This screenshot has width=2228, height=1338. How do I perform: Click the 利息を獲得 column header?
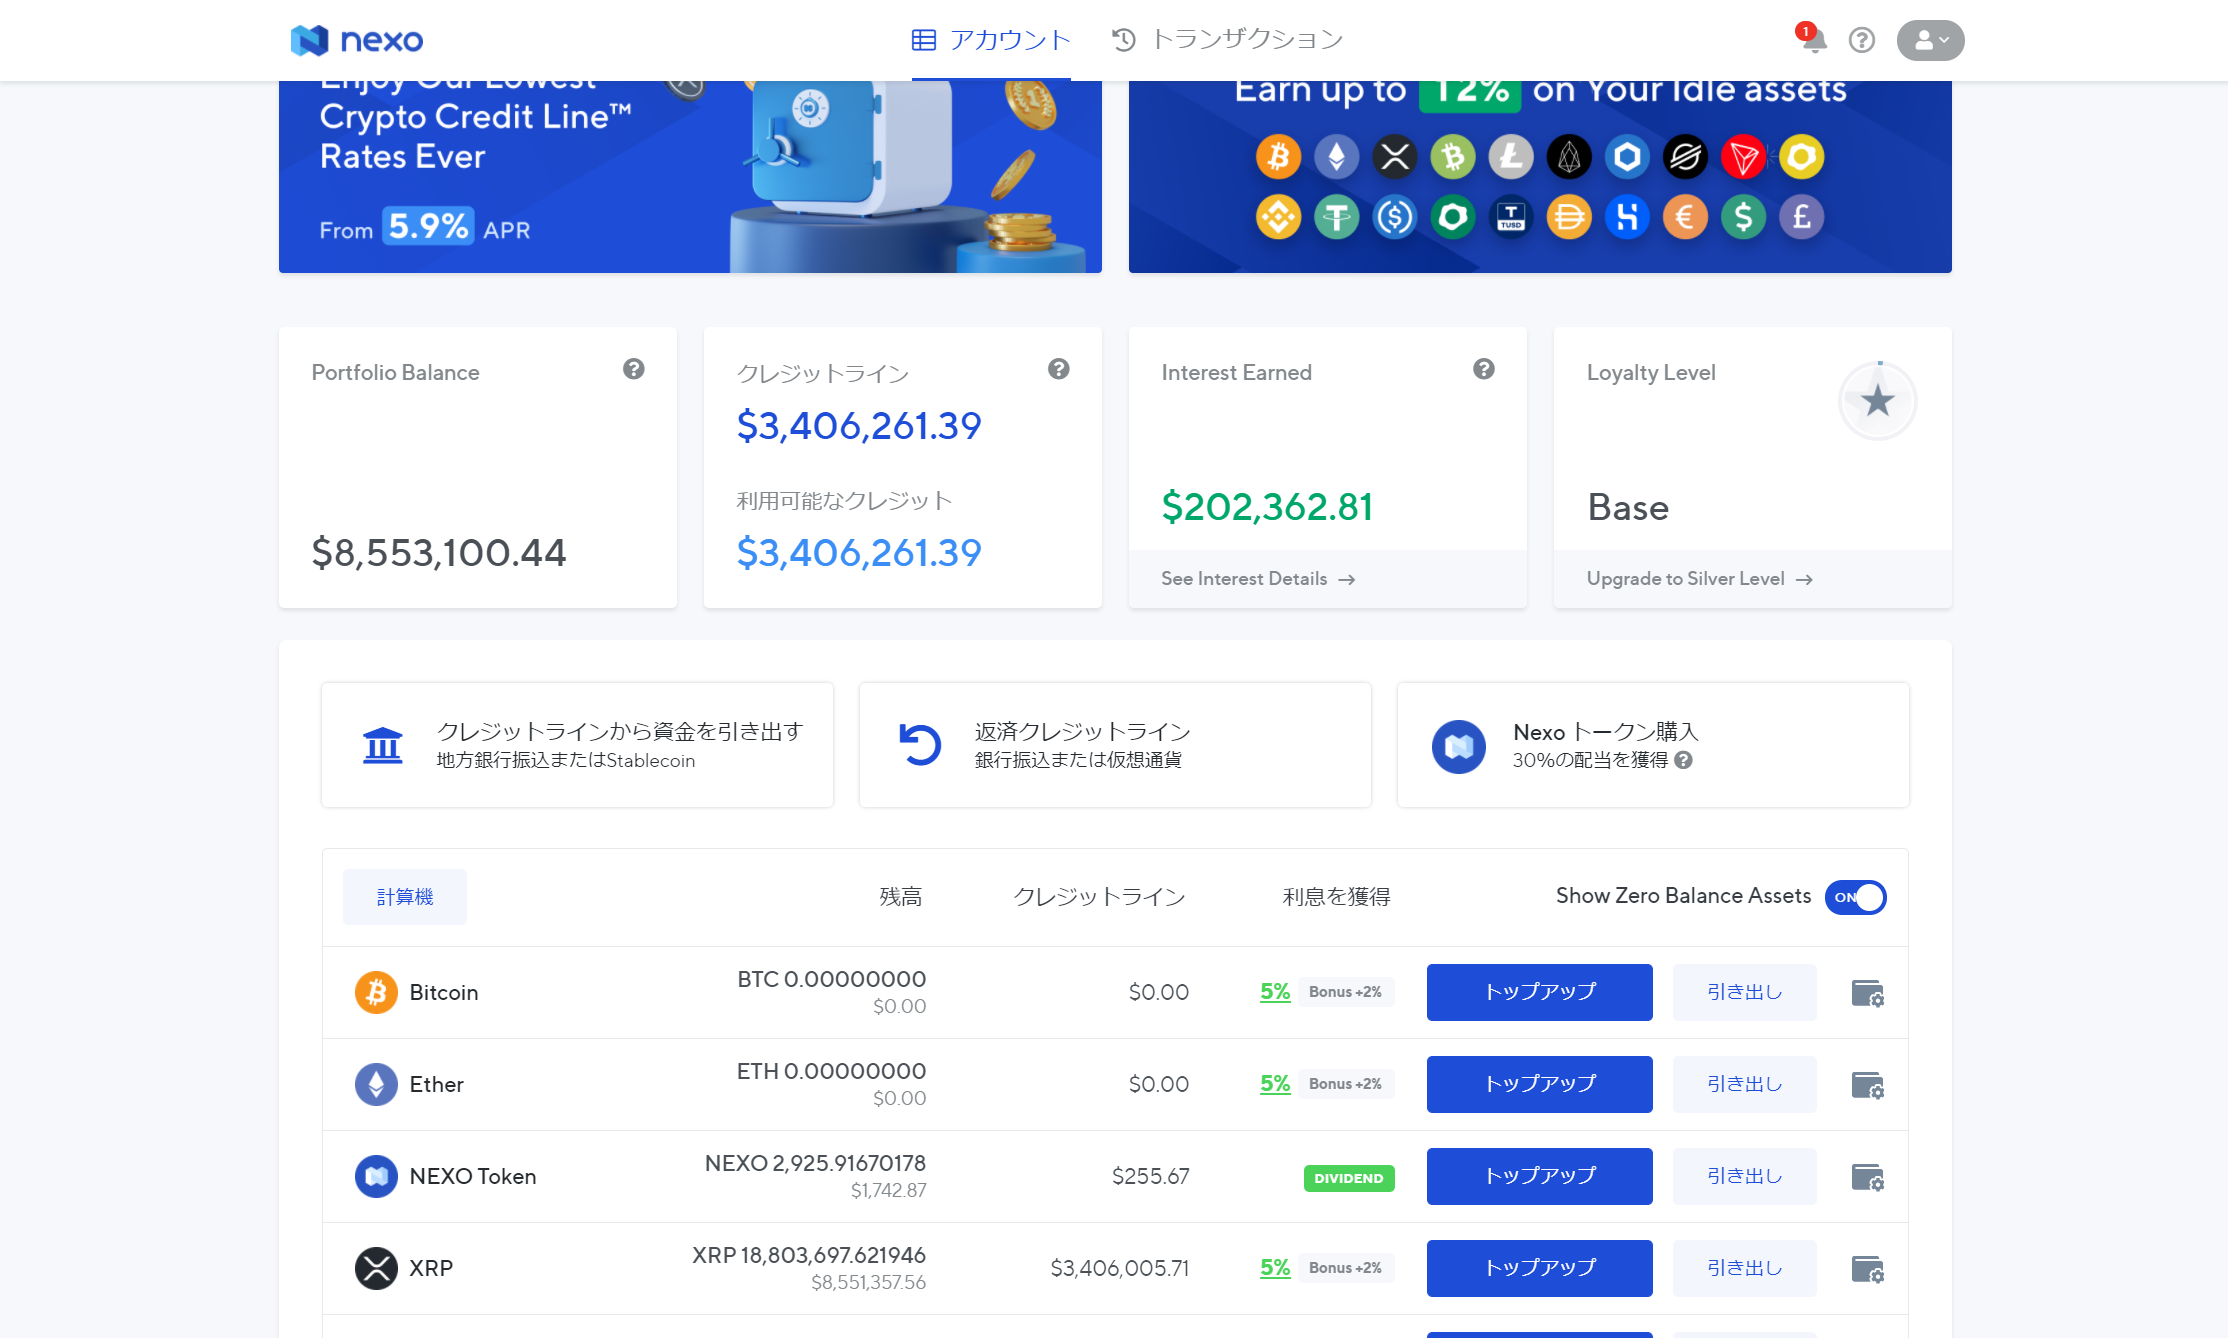1336,897
